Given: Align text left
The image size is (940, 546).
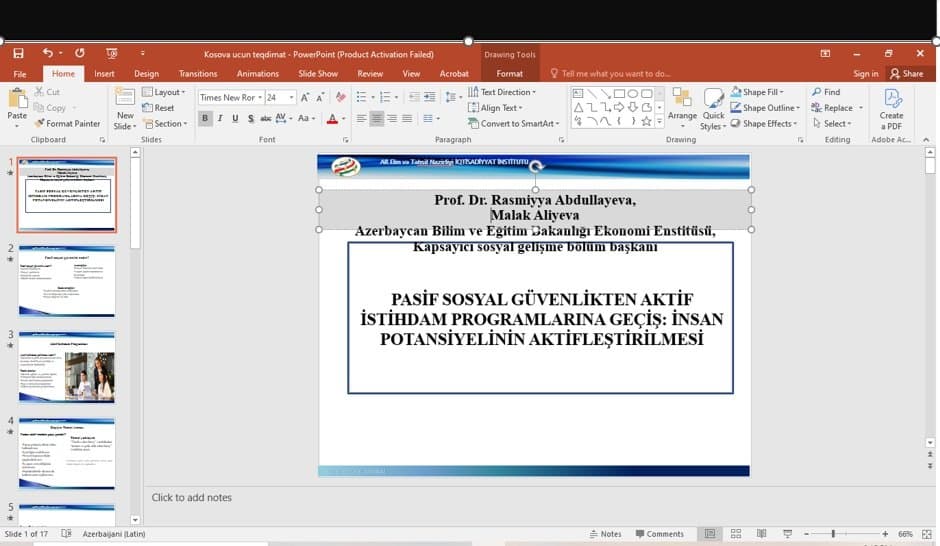Looking at the screenshot, I should point(361,118).
